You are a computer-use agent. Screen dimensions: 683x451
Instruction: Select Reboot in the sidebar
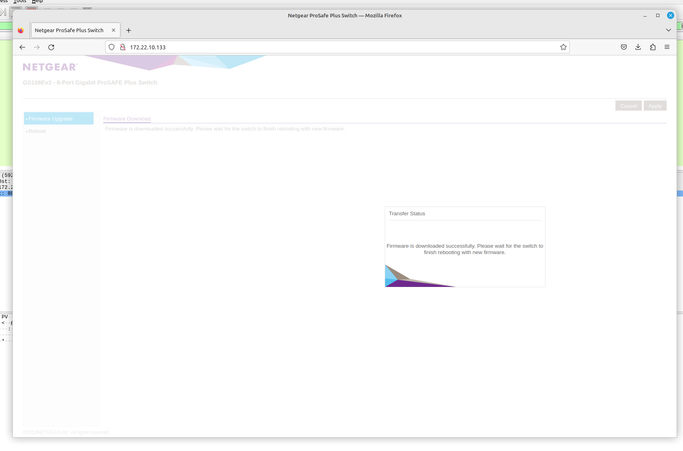[37, 131]
